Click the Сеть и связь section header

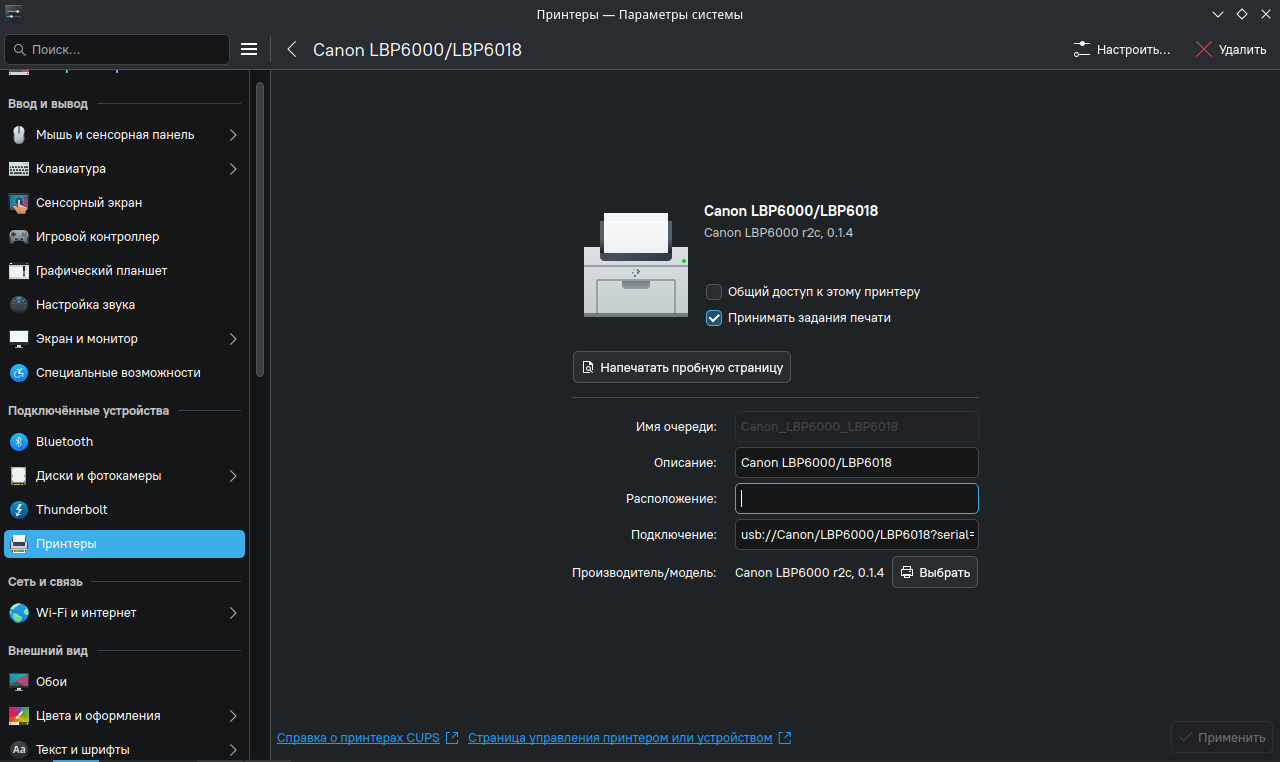(45, 582)
